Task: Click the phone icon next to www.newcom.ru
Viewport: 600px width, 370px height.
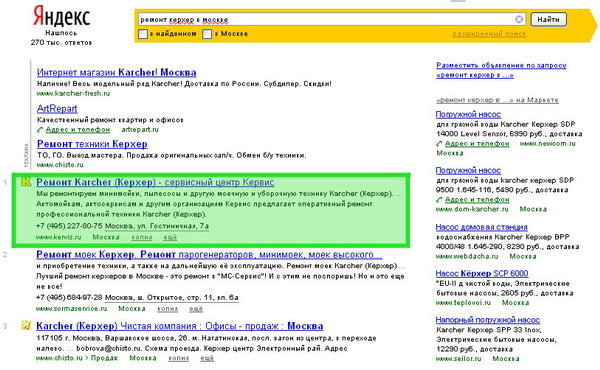Action: pyautogui.click(x=439, y=144)
